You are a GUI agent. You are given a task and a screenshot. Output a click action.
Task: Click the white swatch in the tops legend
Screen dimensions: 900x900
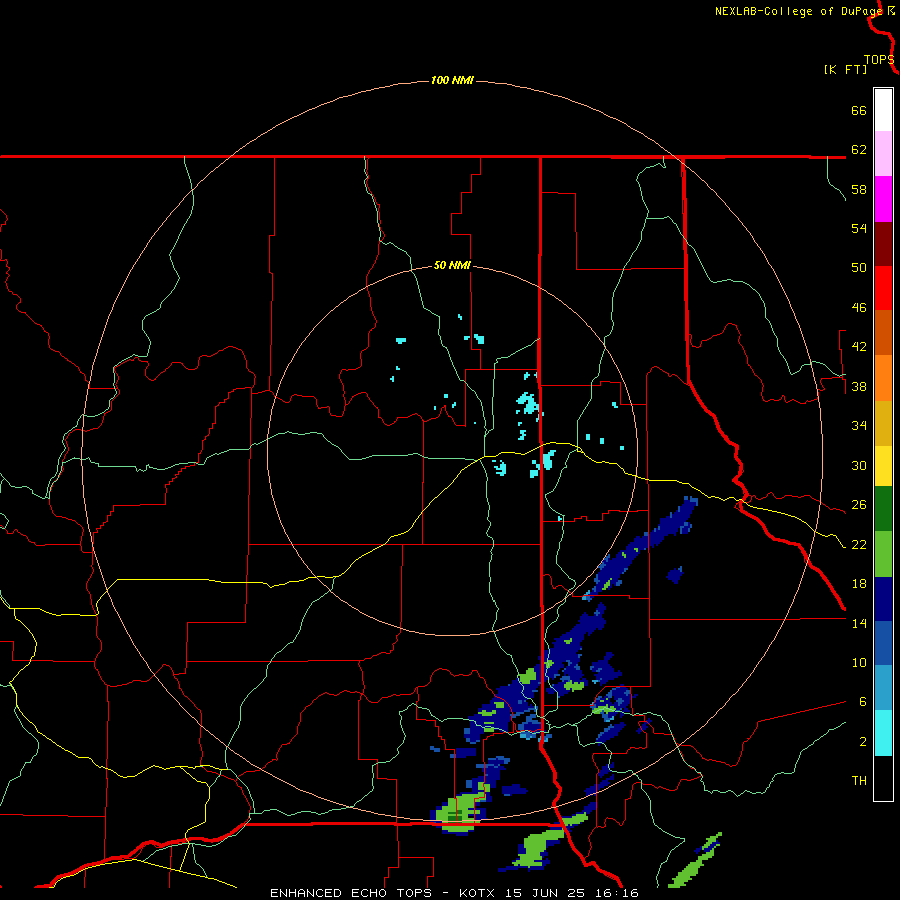click(883, 110)
